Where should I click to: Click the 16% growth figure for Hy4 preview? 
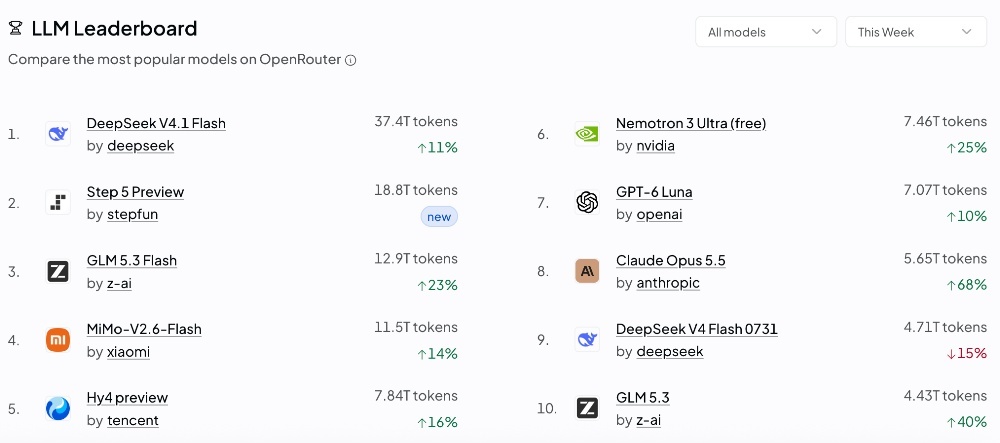(438, 422)
